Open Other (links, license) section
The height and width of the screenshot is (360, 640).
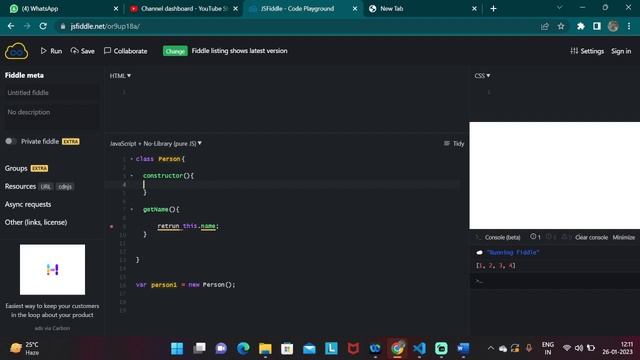click(x=36, y=222)
